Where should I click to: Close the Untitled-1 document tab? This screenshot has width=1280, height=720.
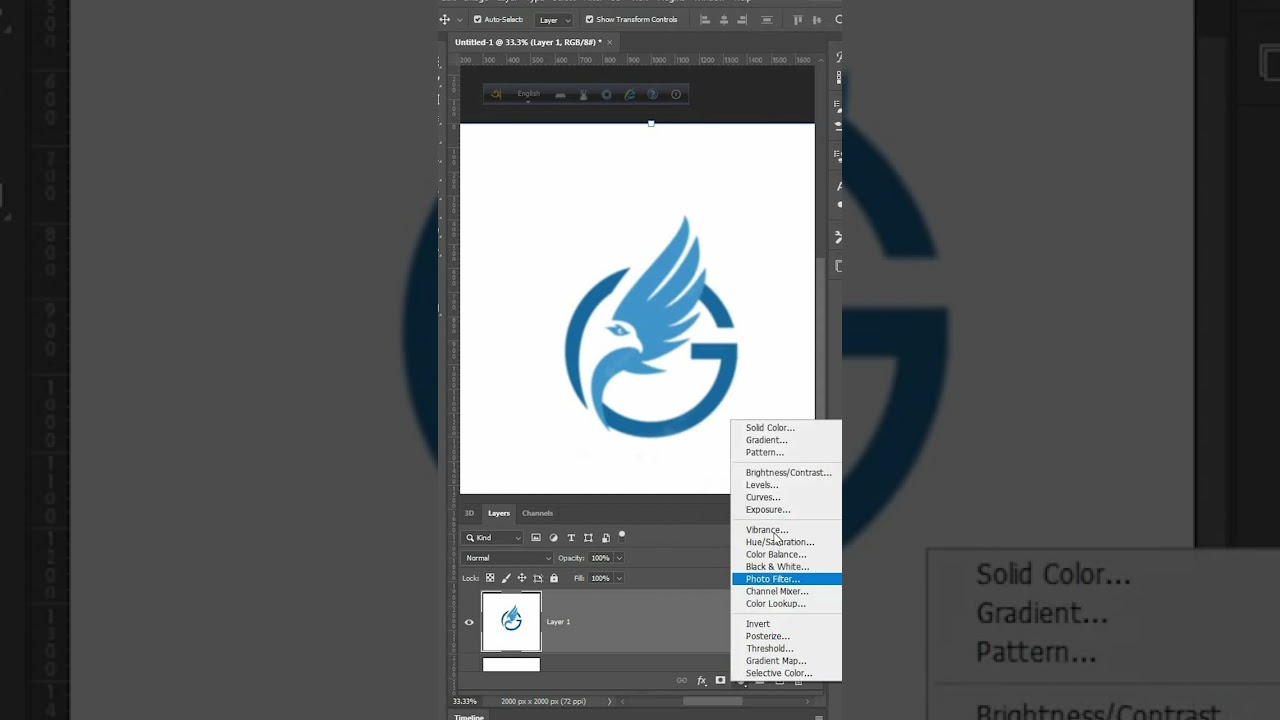[x=609, y=42]
